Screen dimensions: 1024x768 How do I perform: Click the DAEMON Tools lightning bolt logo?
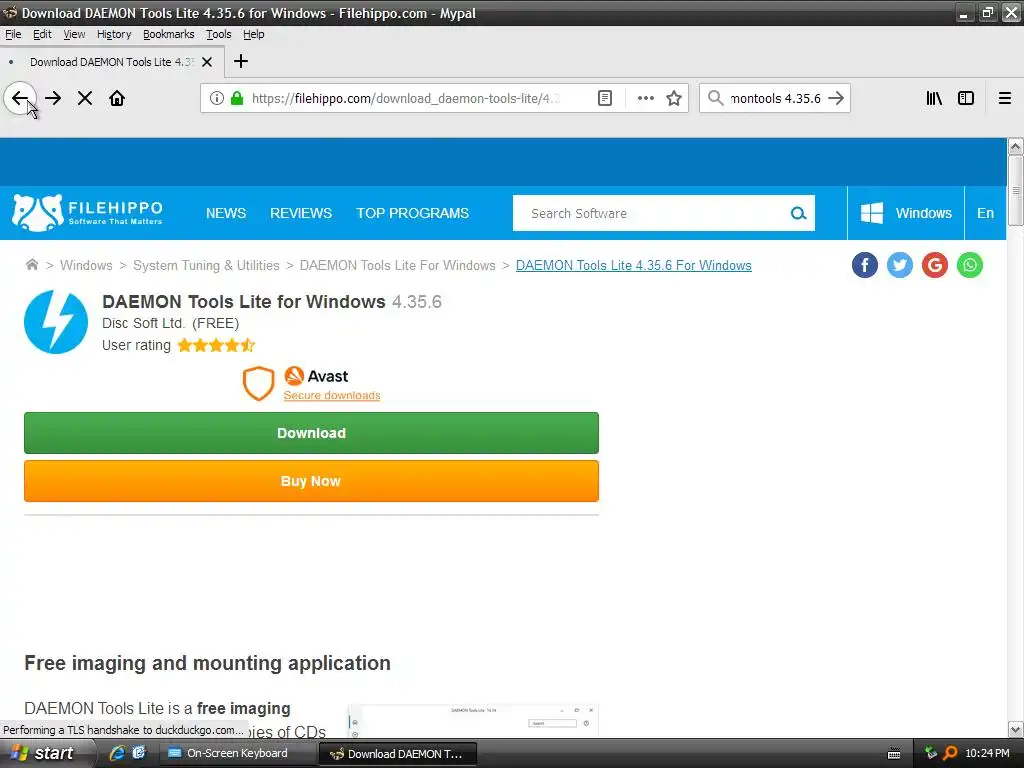click(x=56, y=322)
